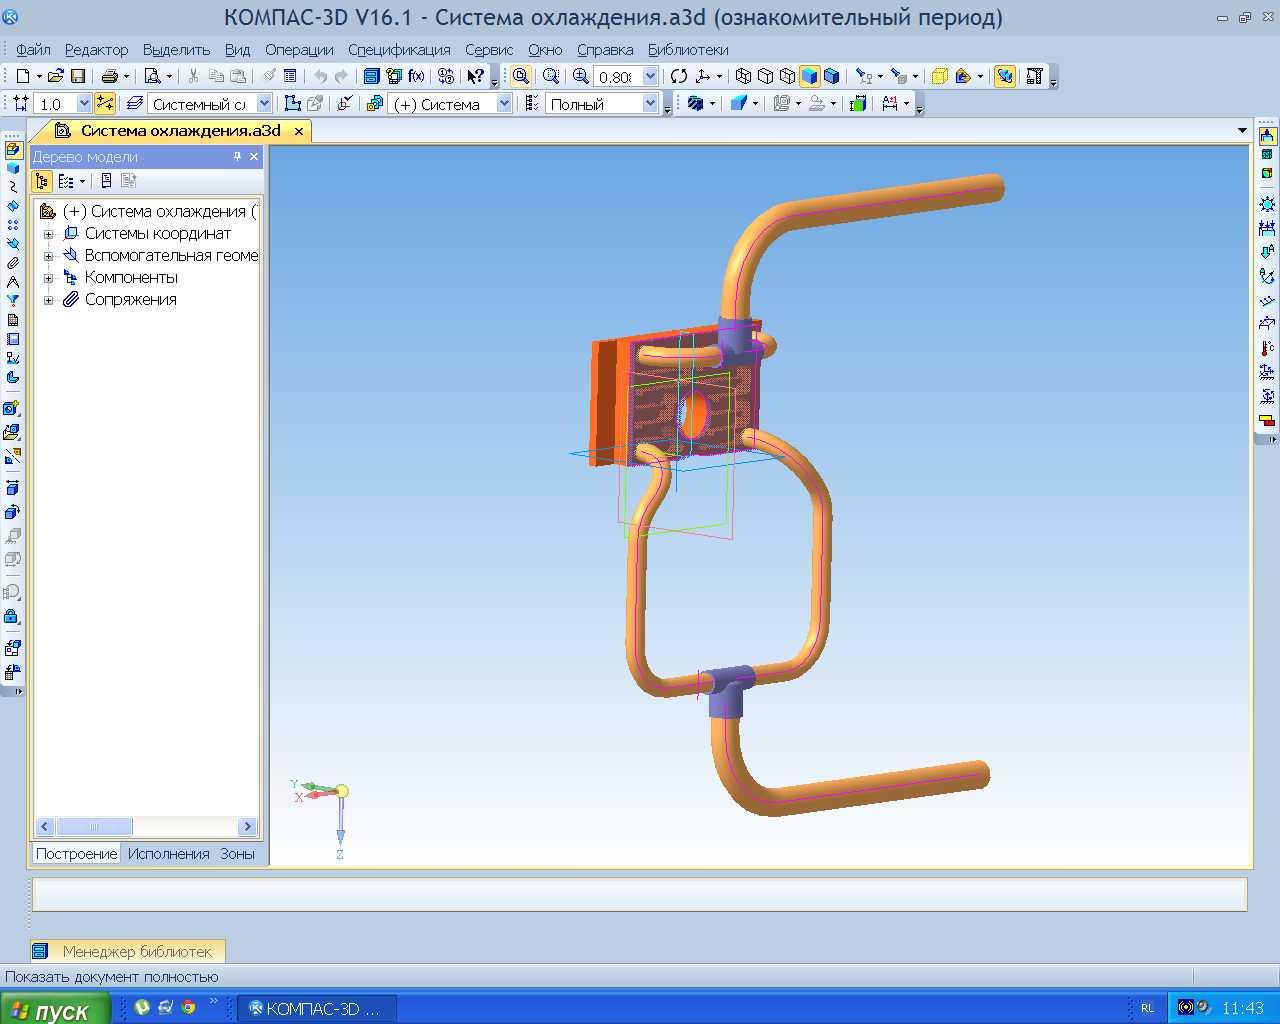Click the Rotate view icon
The height and width of the screenshot is (1024, 1280).
(x=679, y=76)
